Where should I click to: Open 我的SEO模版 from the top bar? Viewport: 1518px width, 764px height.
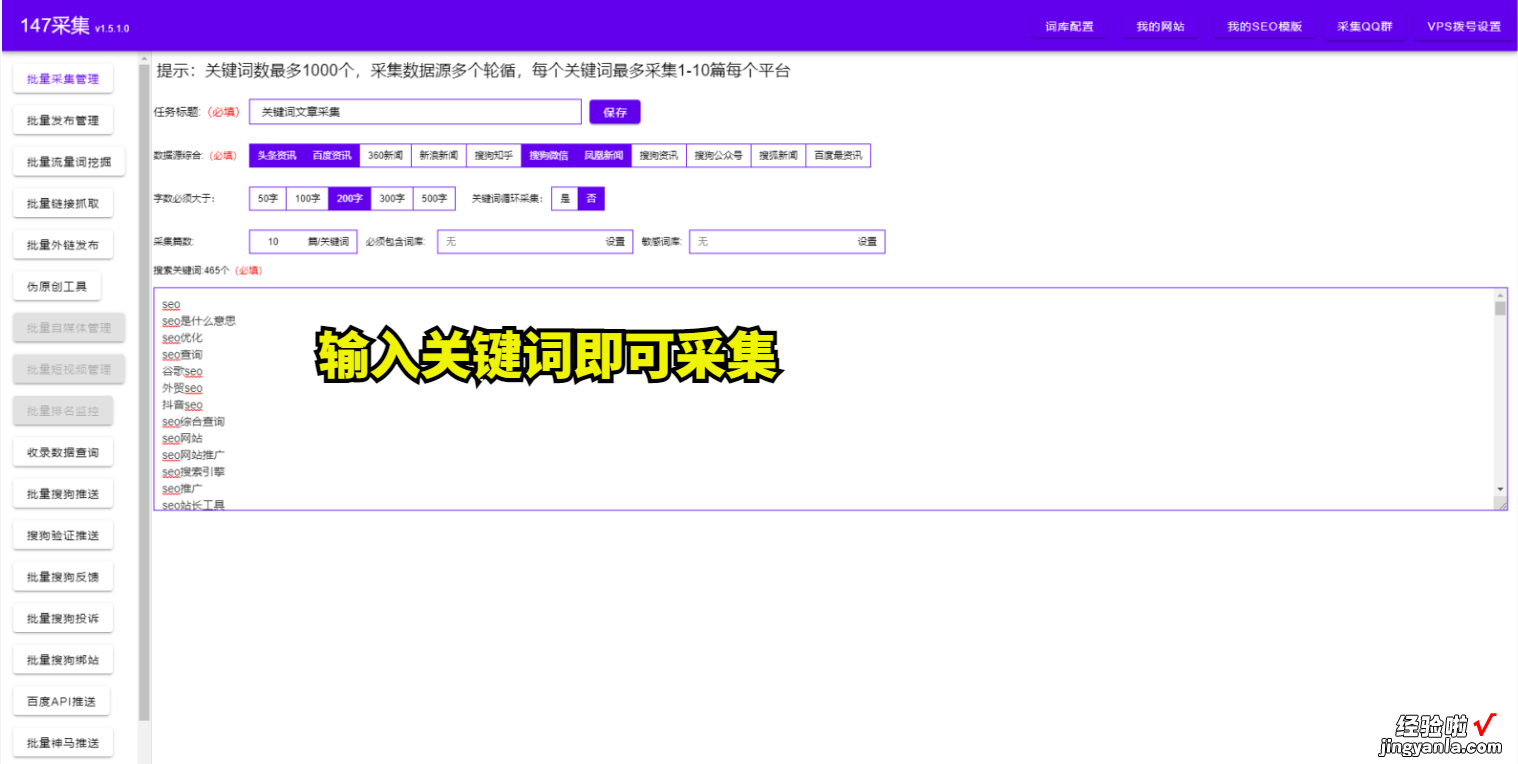(x=1264, y=27)
